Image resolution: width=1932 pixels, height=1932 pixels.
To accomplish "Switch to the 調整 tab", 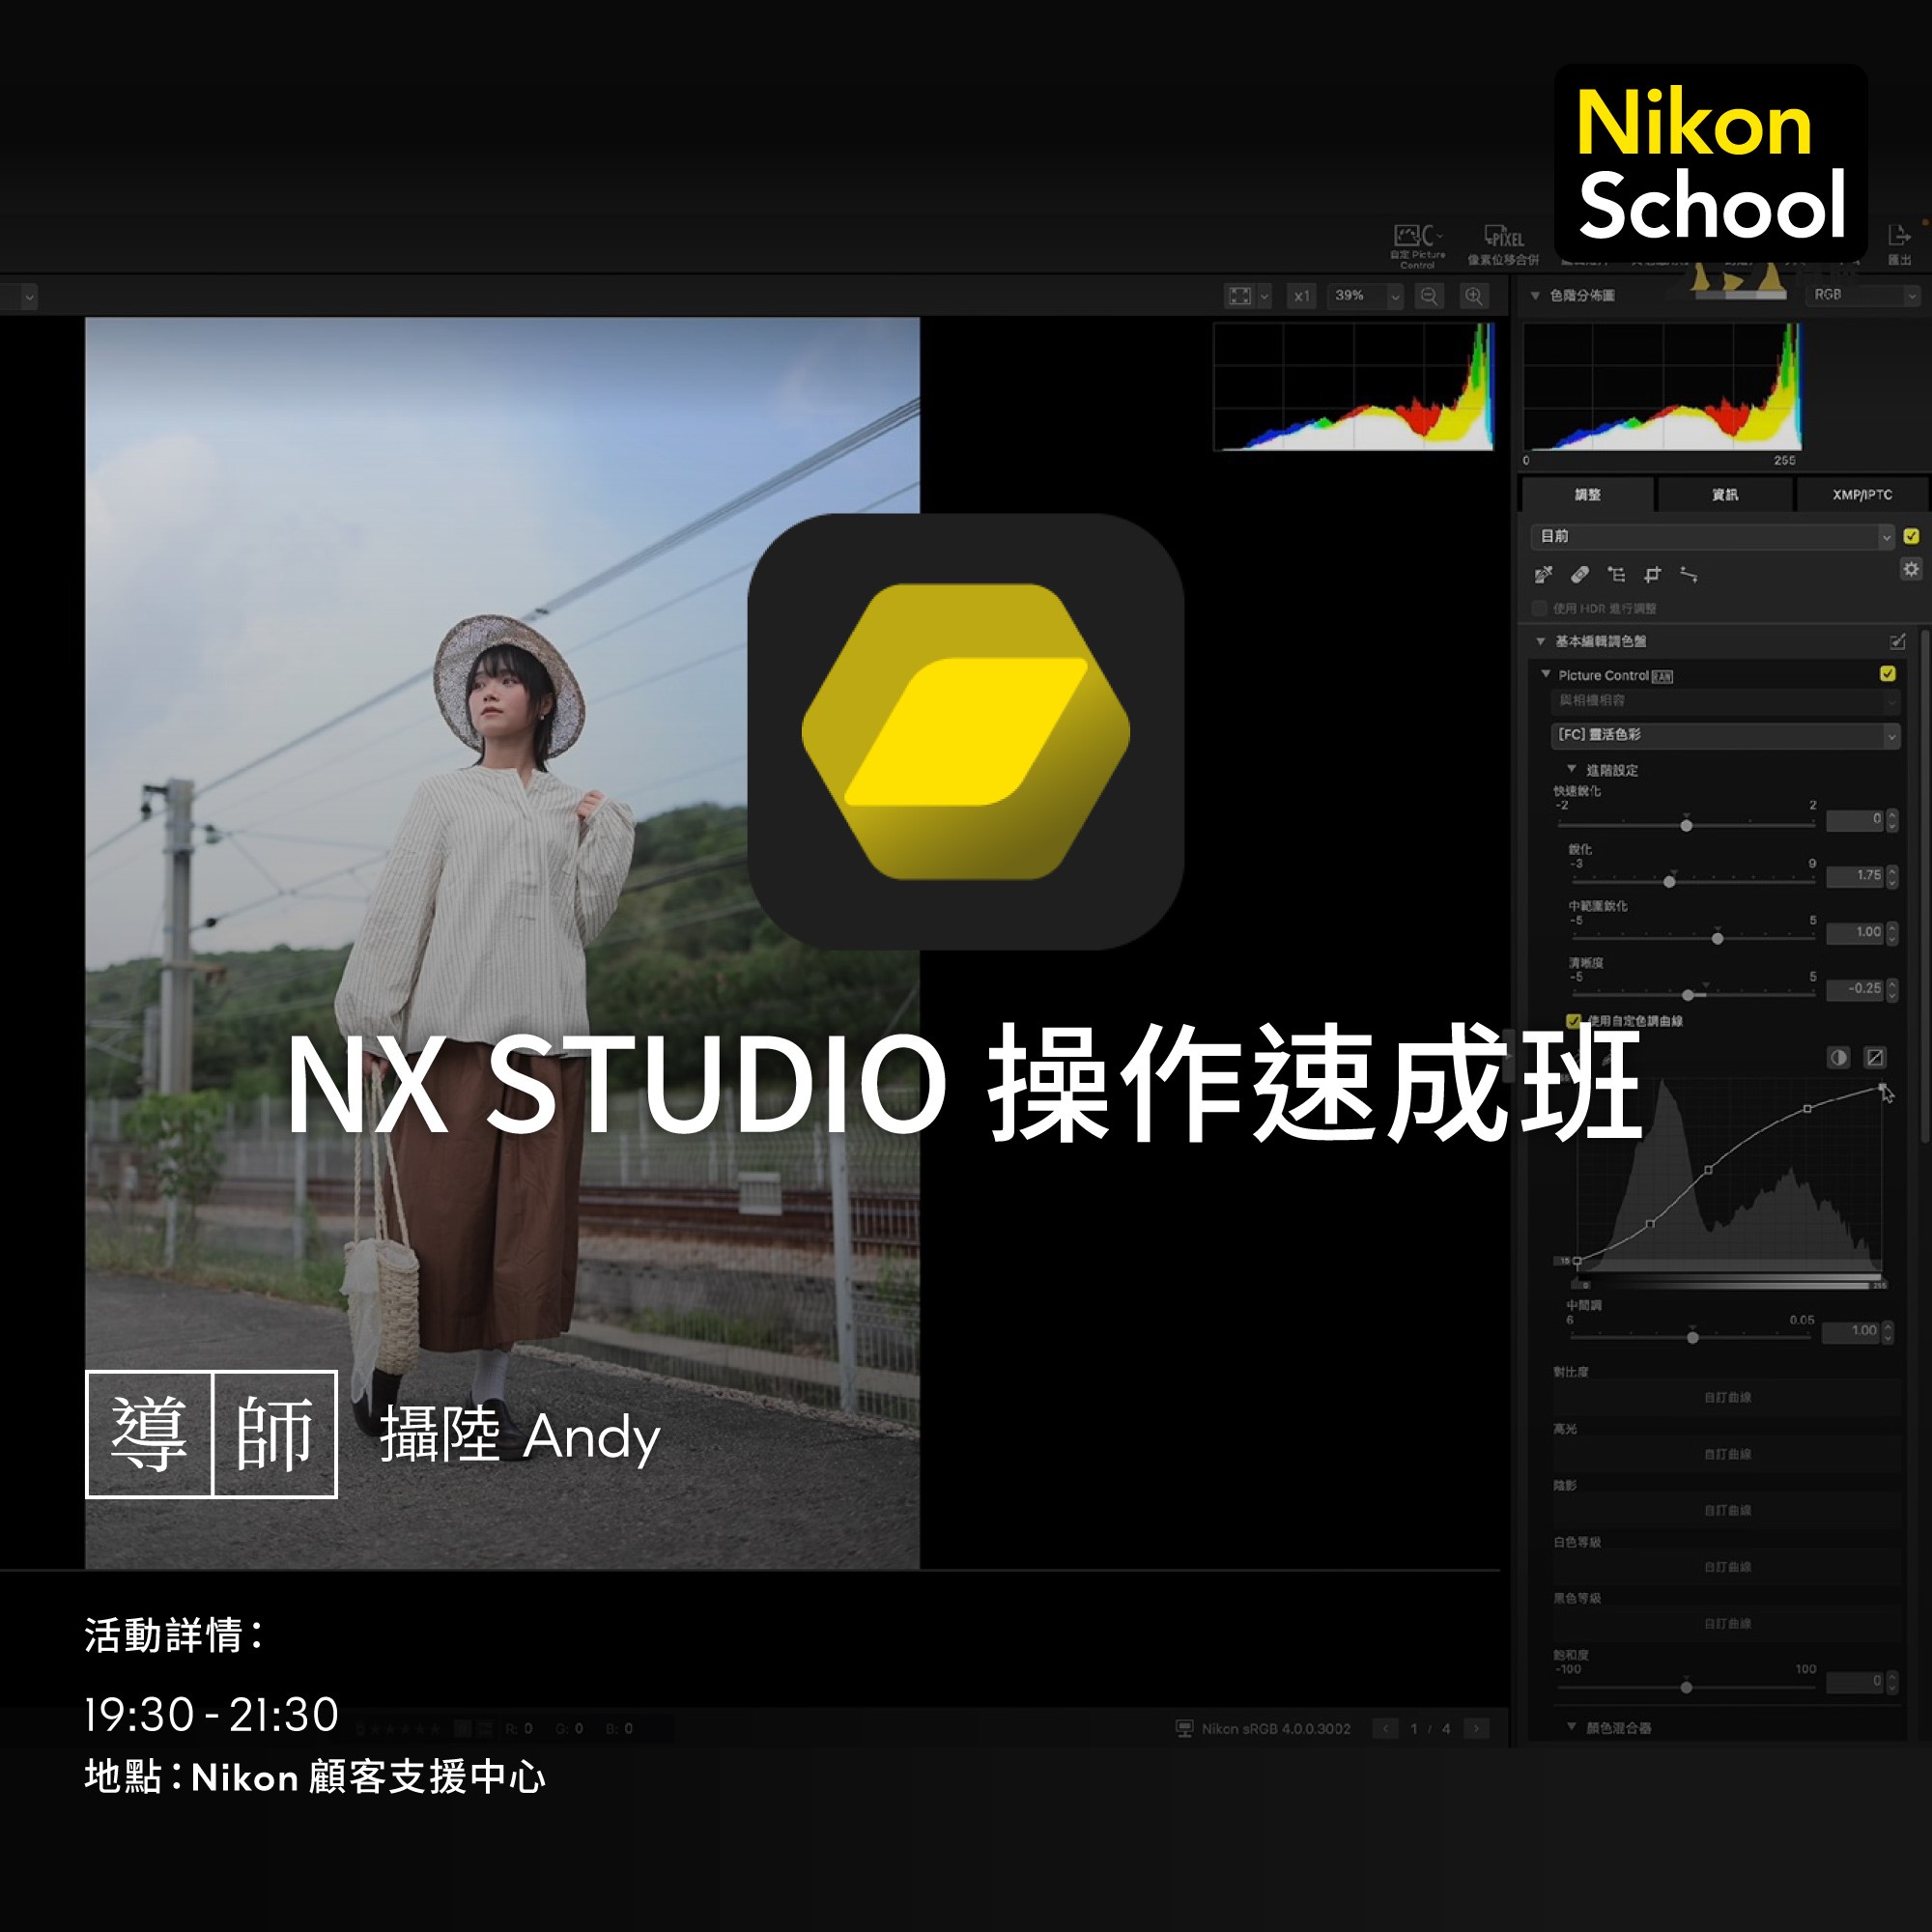I will coord(1587,495).
